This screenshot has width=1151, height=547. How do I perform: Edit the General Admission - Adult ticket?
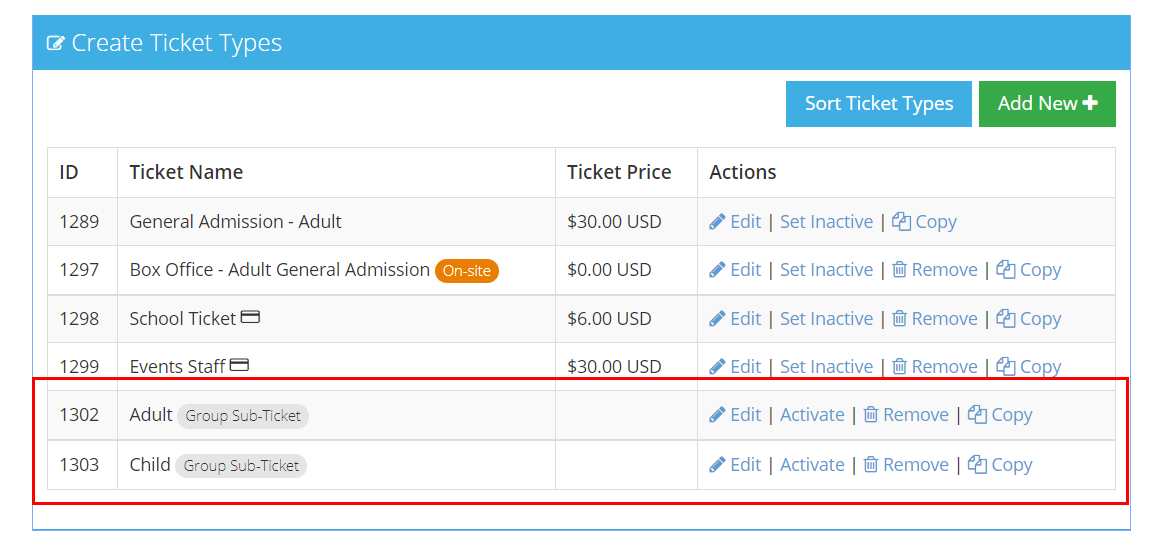[735, 222]
